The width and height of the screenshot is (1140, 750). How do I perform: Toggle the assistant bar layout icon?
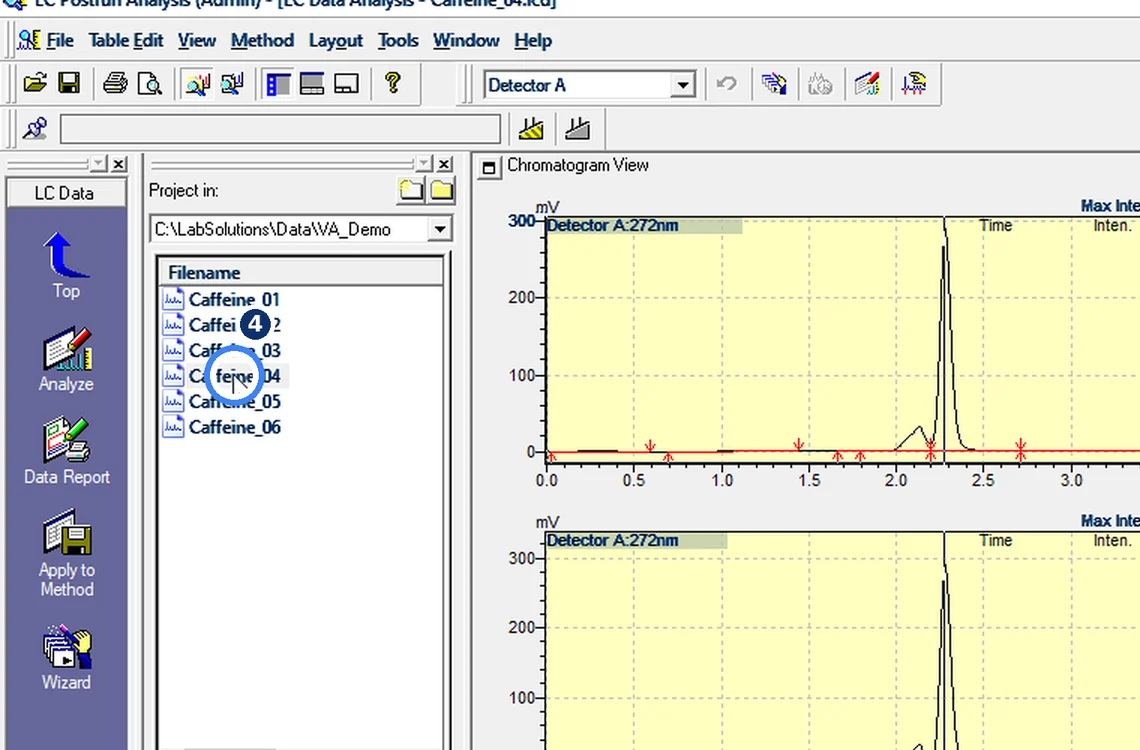click(278, 84)
